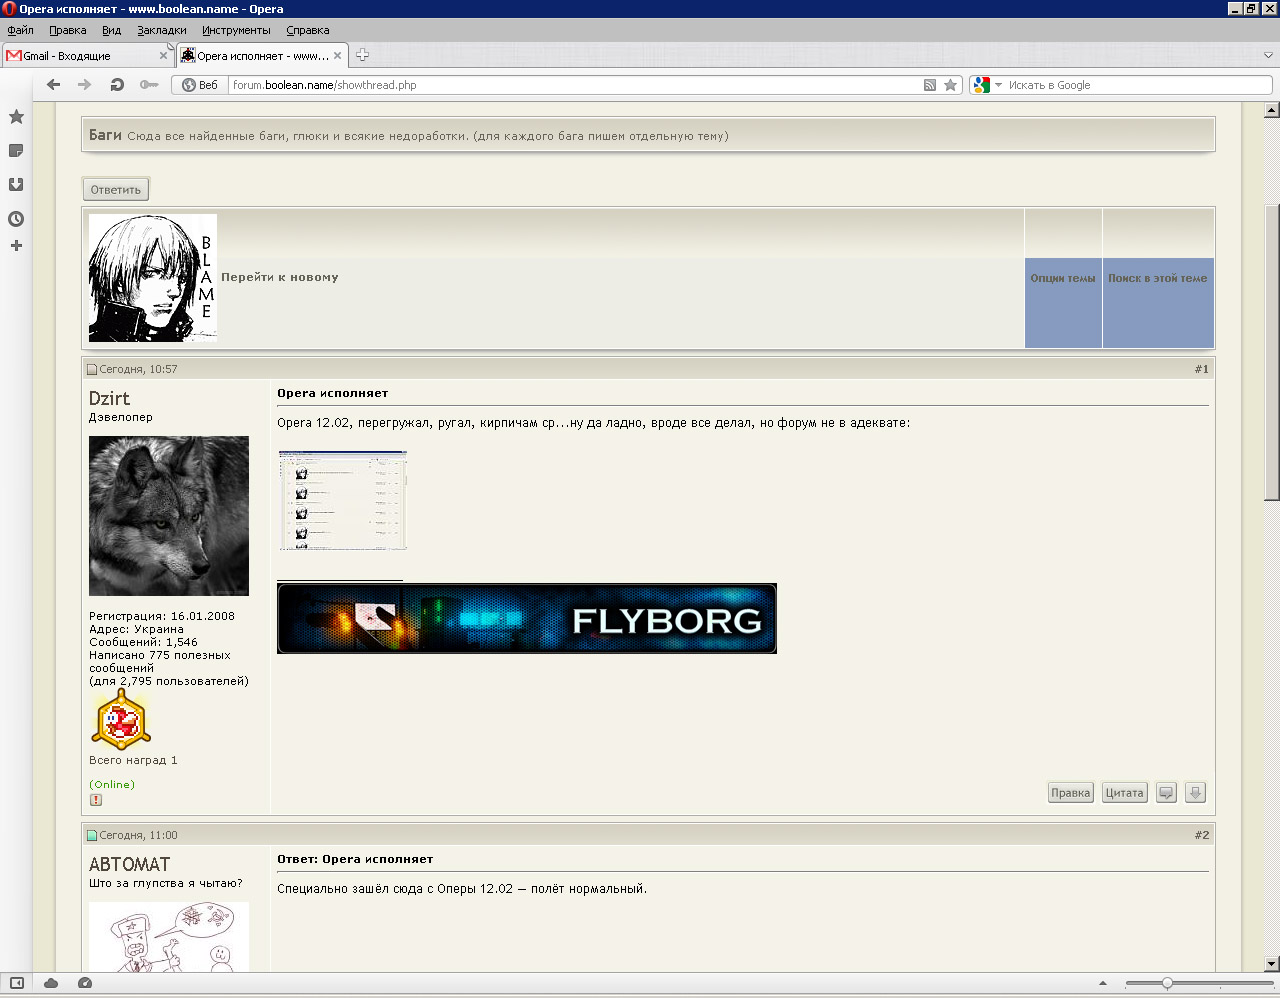Click the RSS feed icon in address bar
This screenshot has height=998, width=1280.
coord(930,85)
